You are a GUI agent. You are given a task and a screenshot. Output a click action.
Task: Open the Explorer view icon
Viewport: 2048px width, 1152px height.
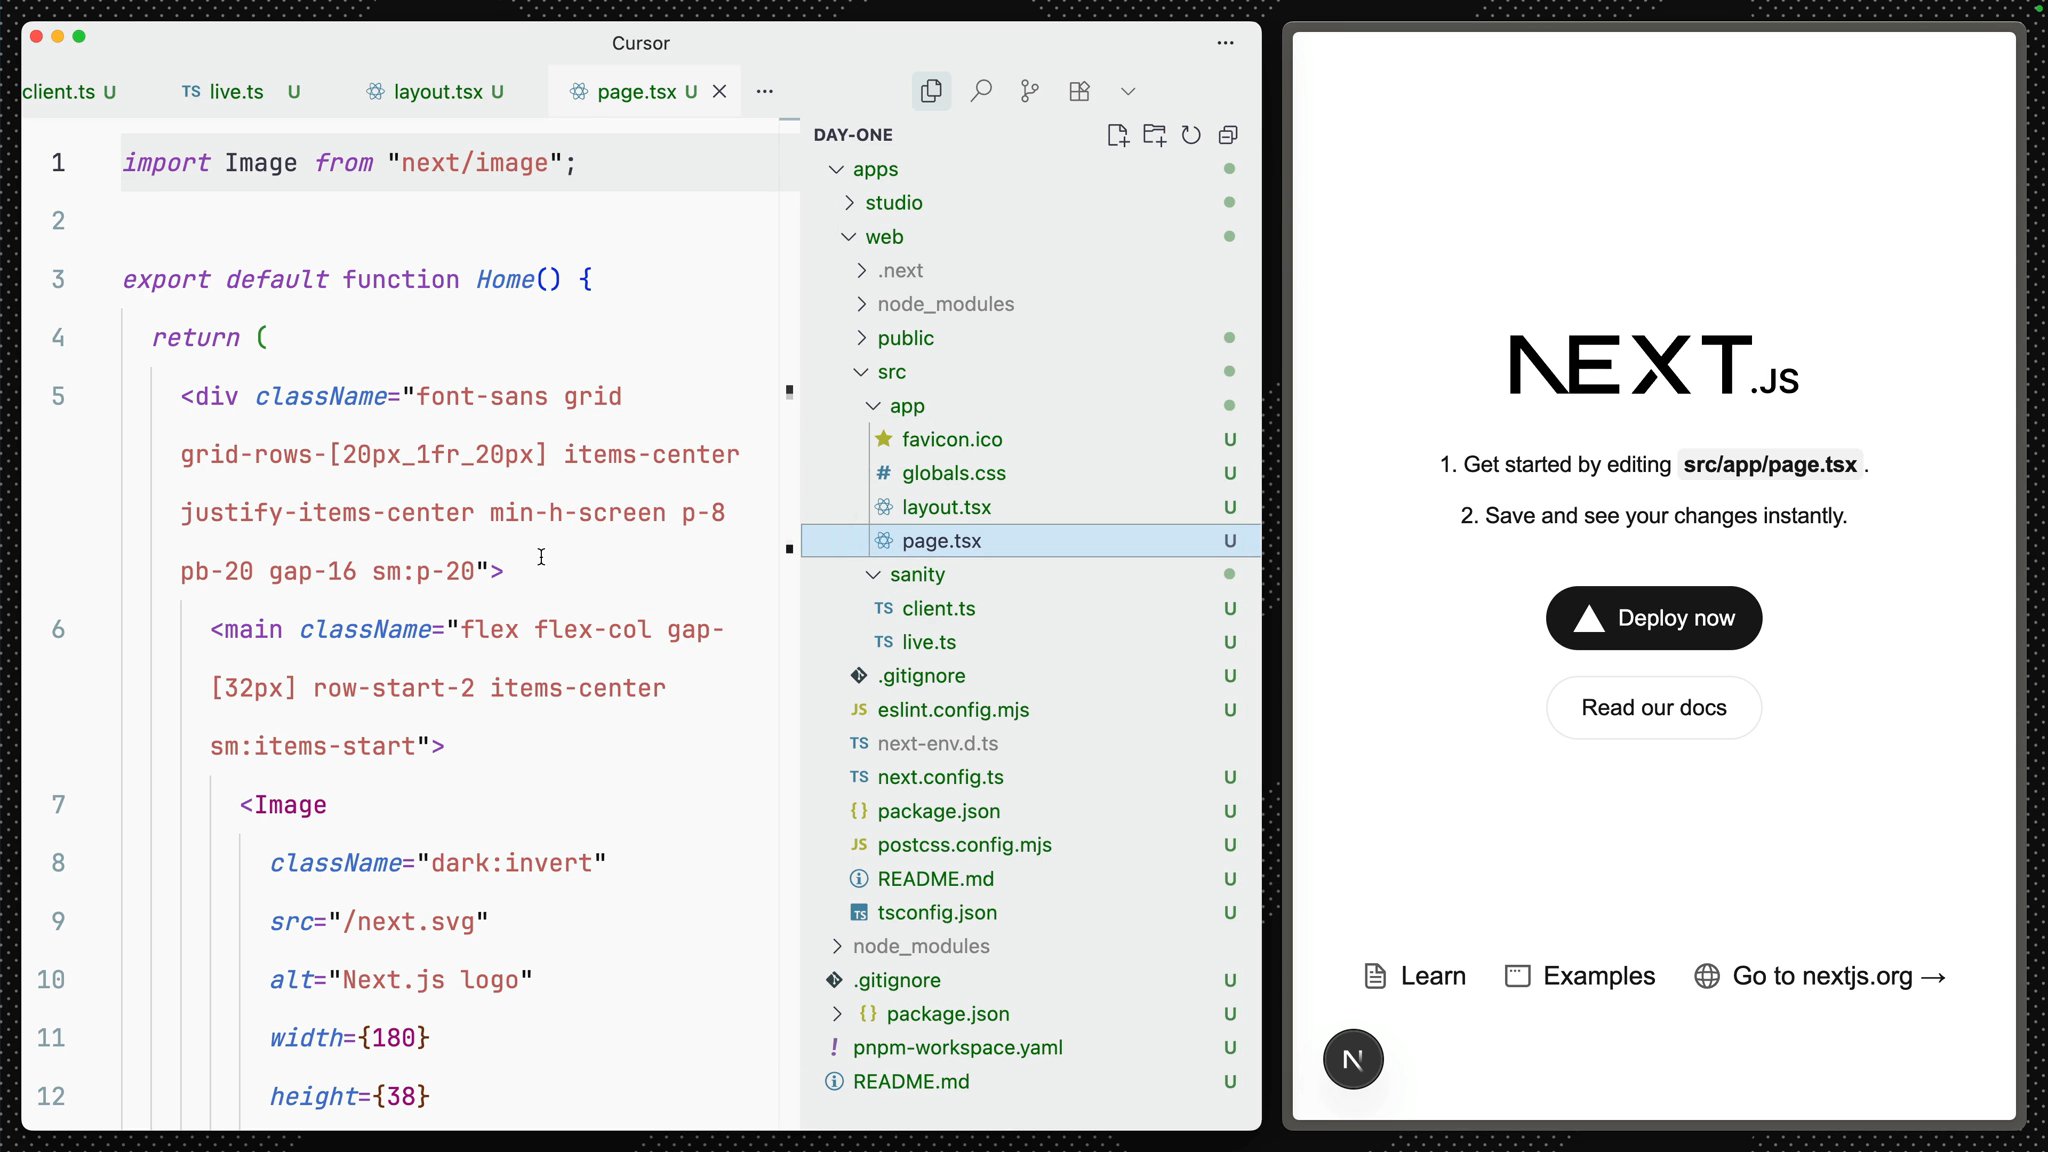click(x=931, y=91)
